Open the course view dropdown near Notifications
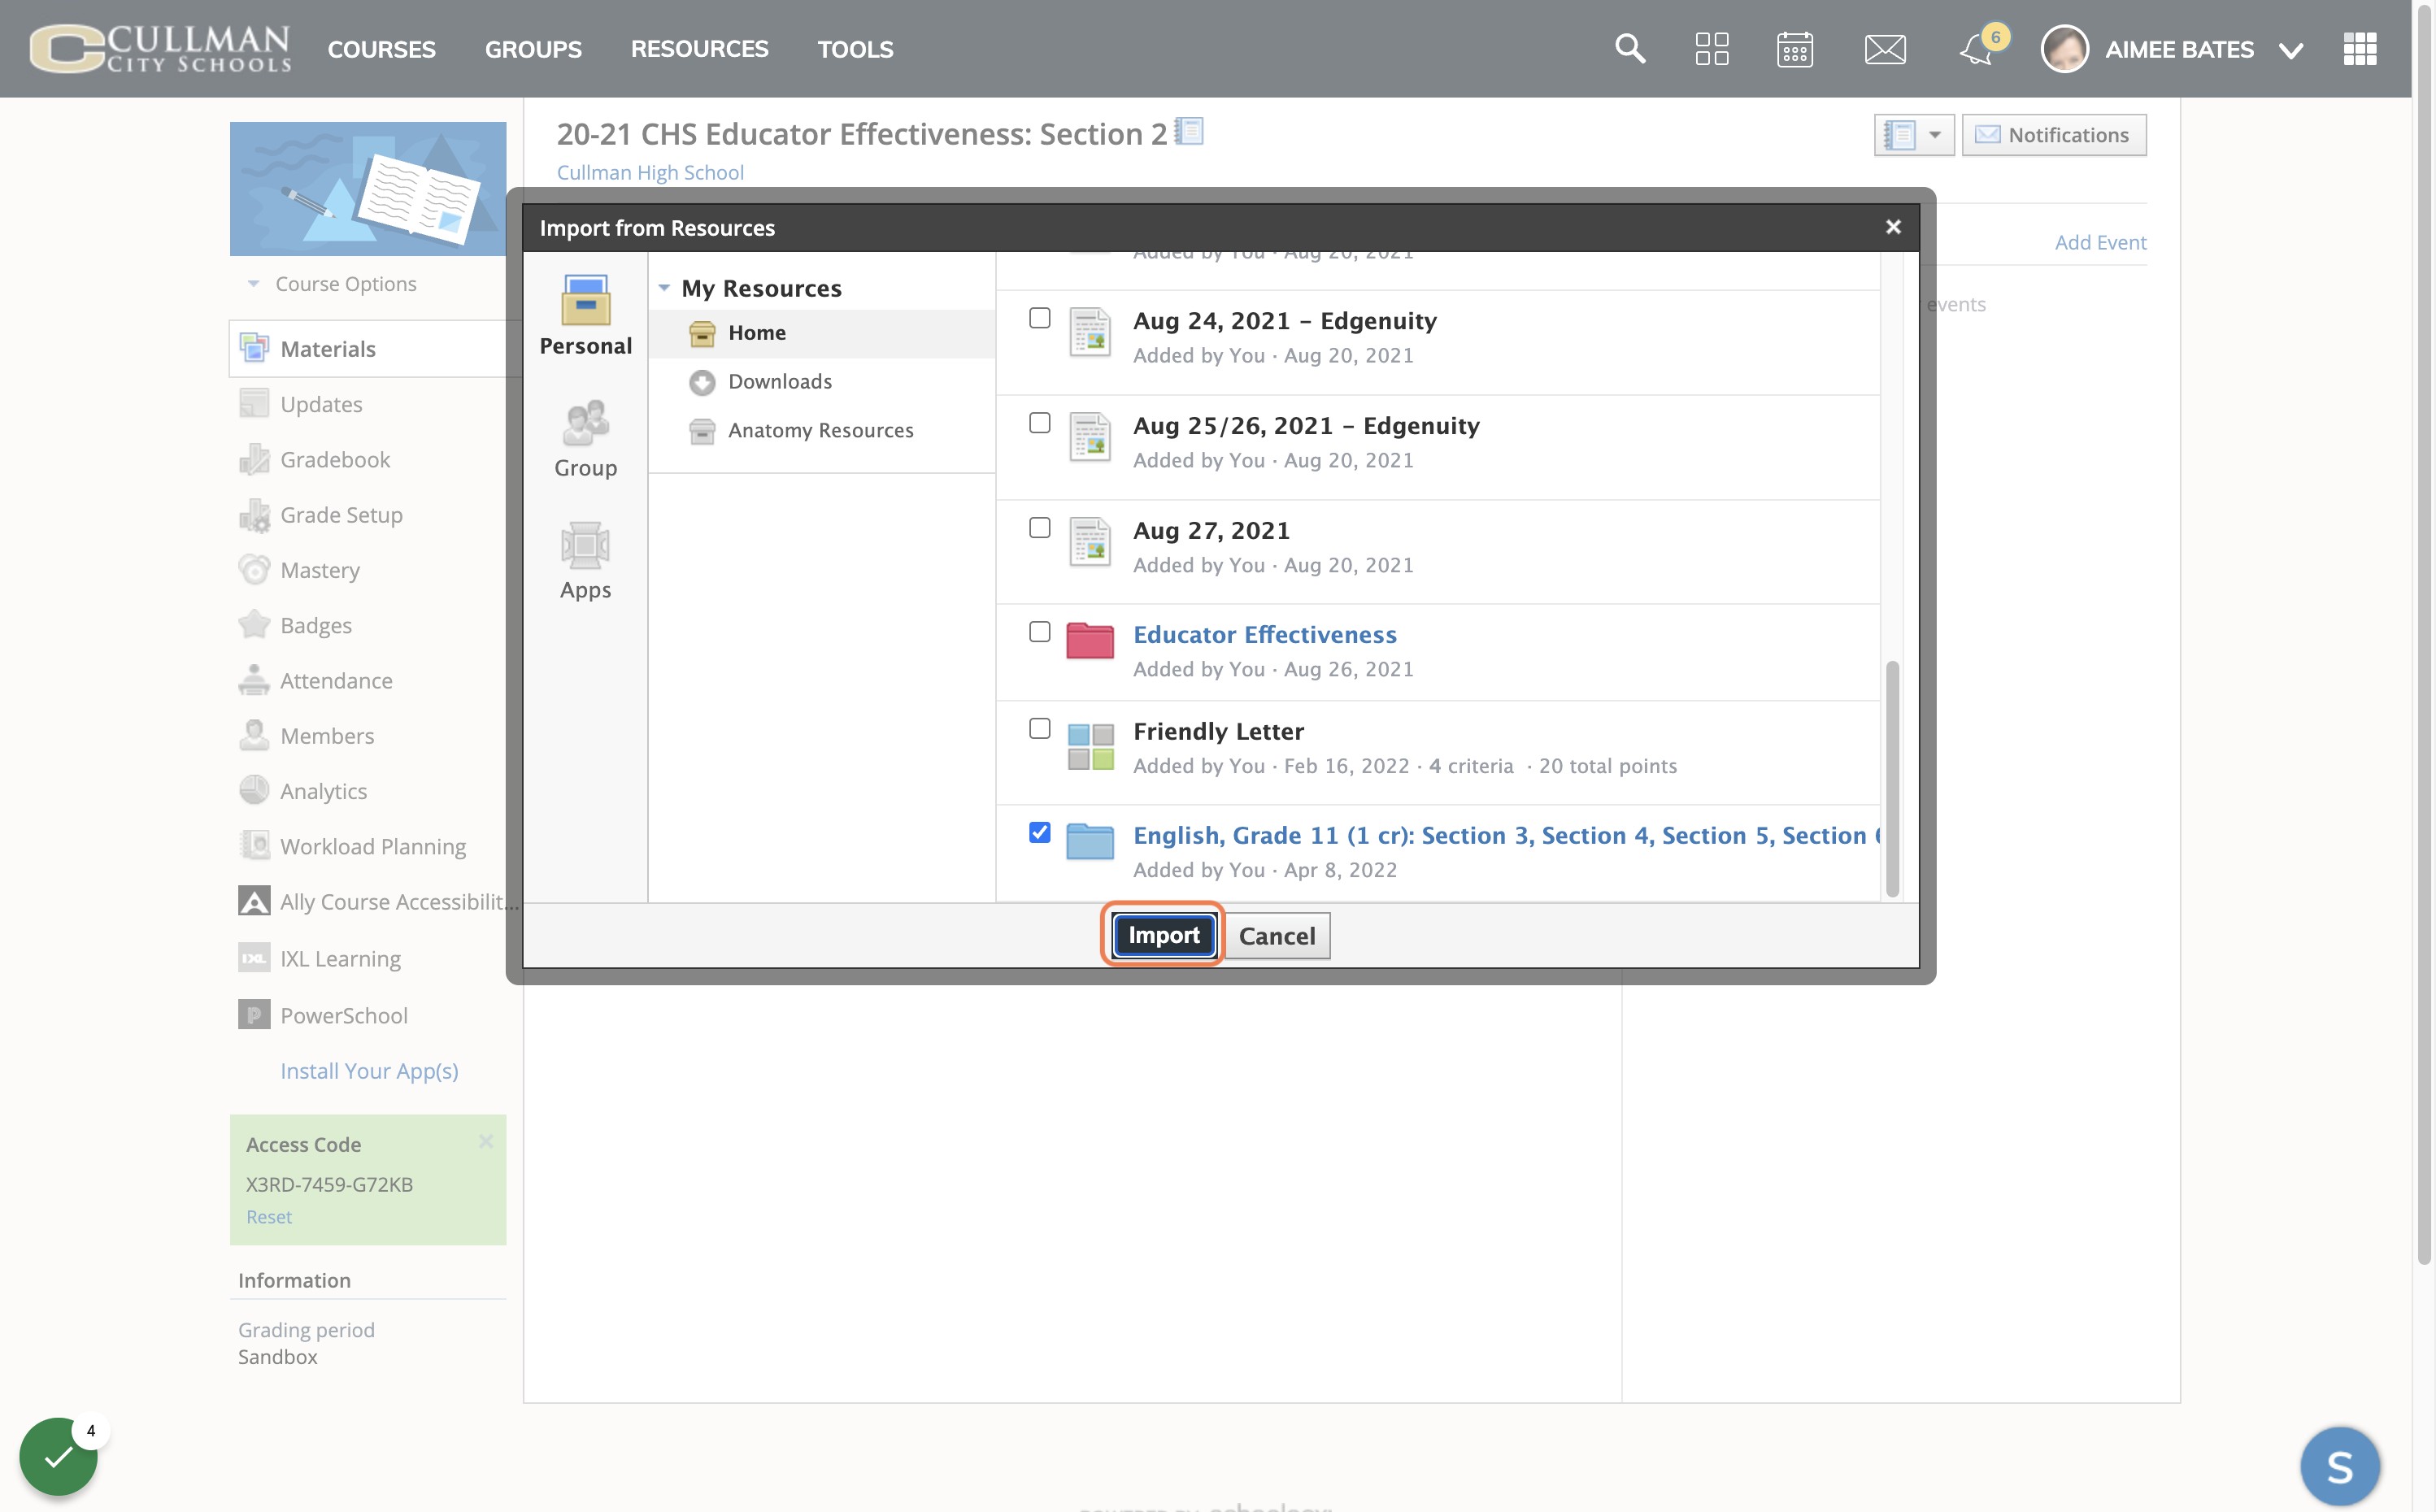 click(x=1913, y=134)
